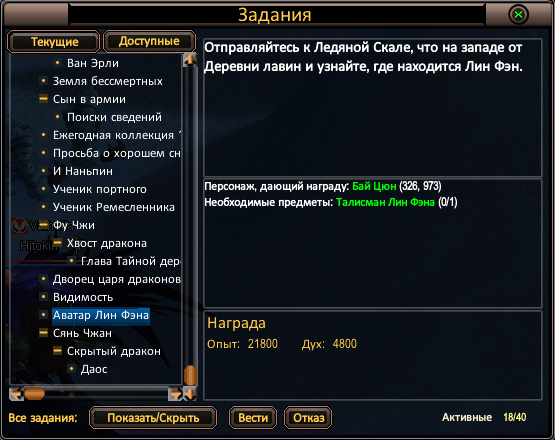Click the Показать/Скрыть button

153,418
